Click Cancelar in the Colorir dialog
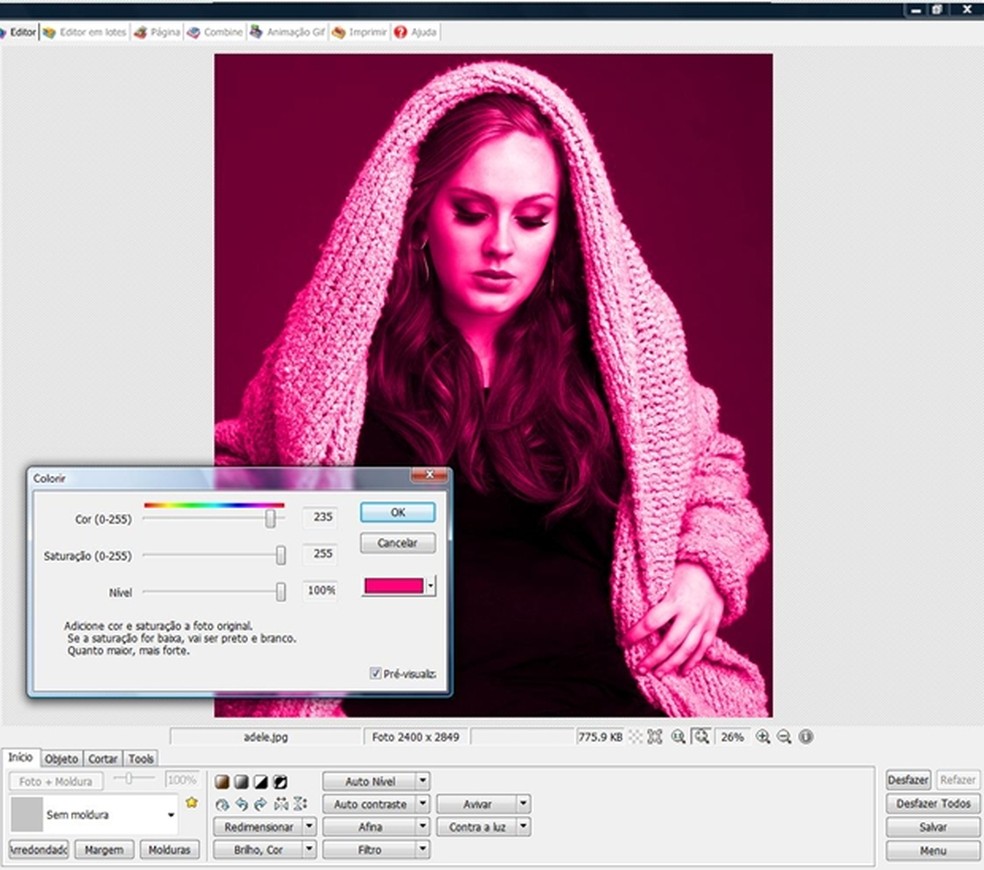 pyautogui.click(x=397, y=543)
